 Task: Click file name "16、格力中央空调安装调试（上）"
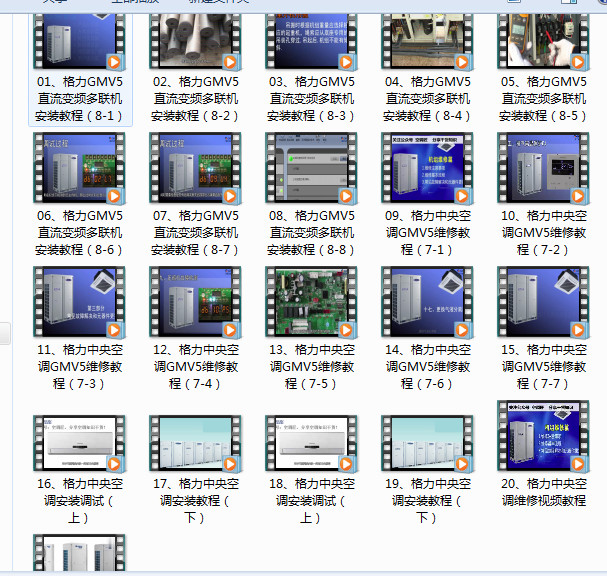point(79,501)
